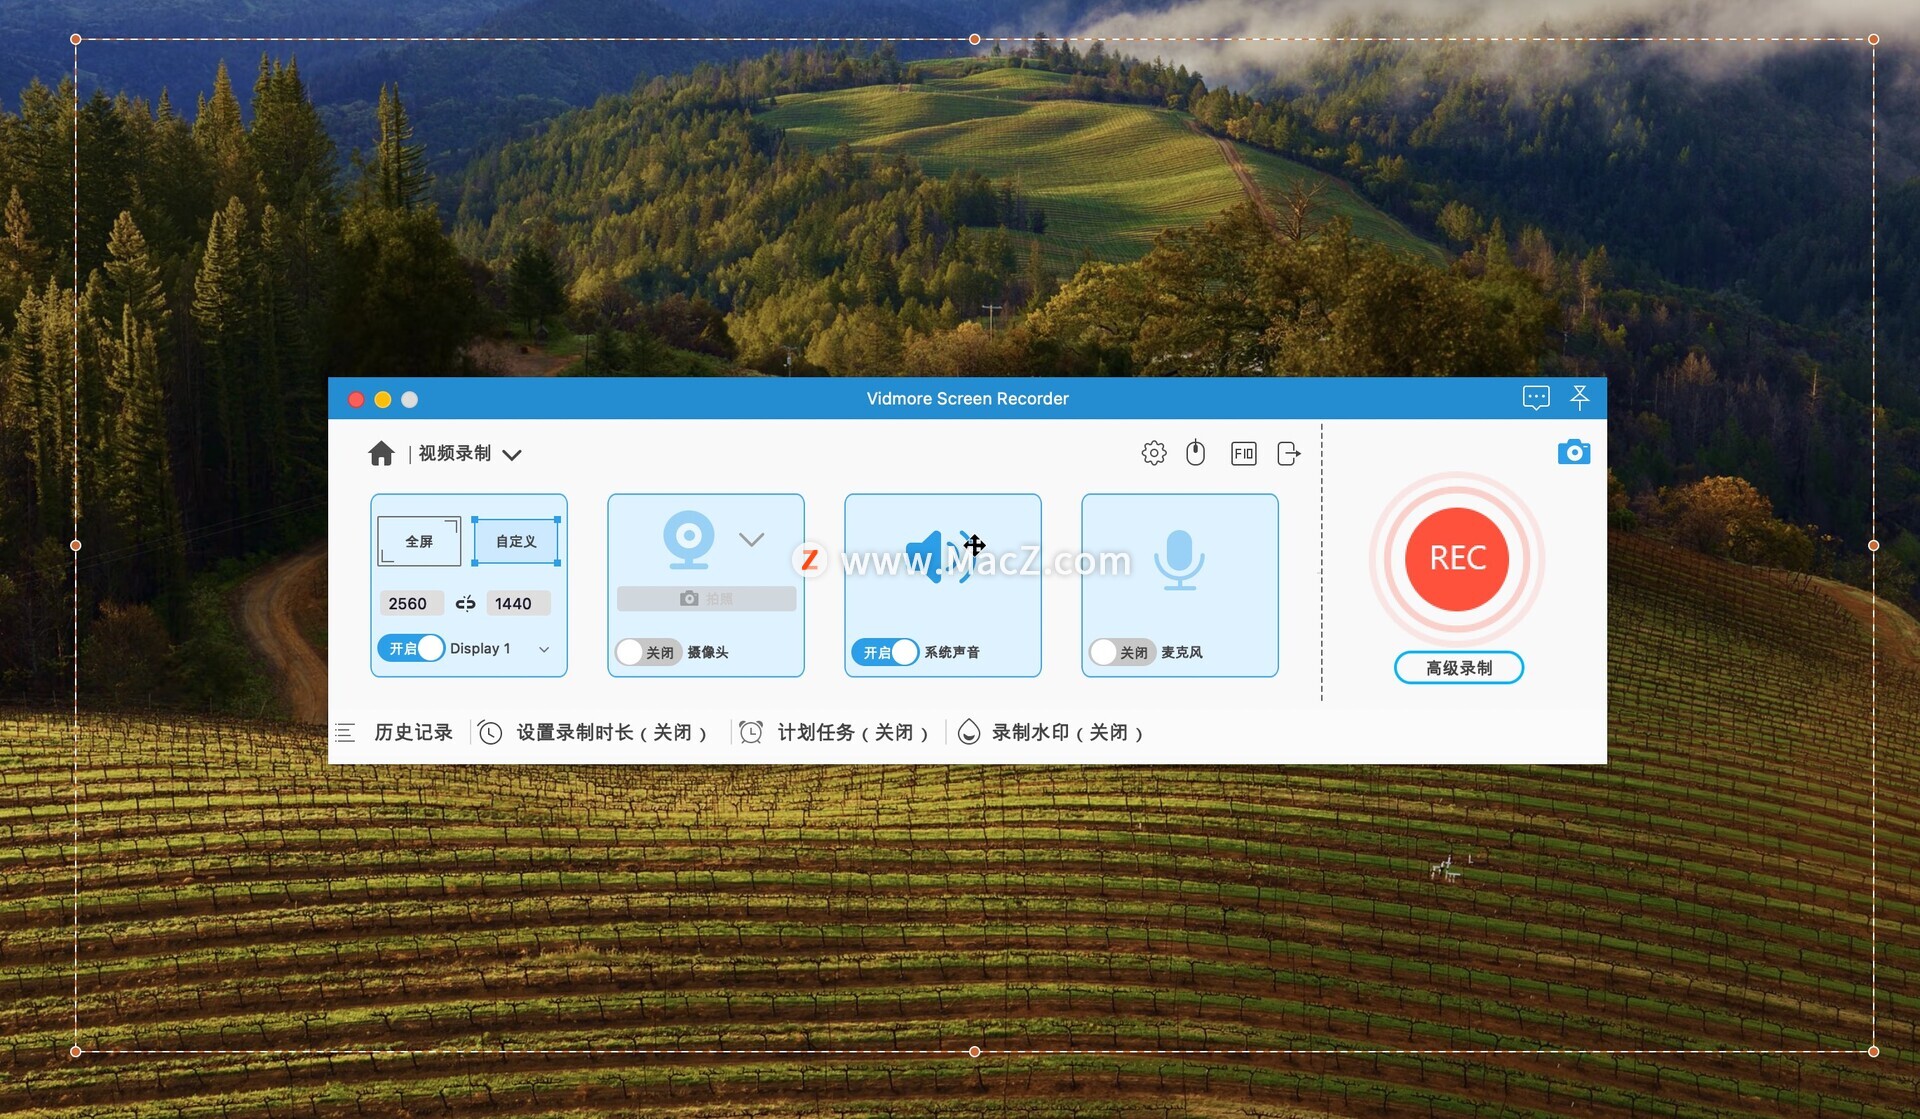The height and width of the screenshot is (1119, 1920).
Task: Start recording with REC button
Action: (1457, 558)
